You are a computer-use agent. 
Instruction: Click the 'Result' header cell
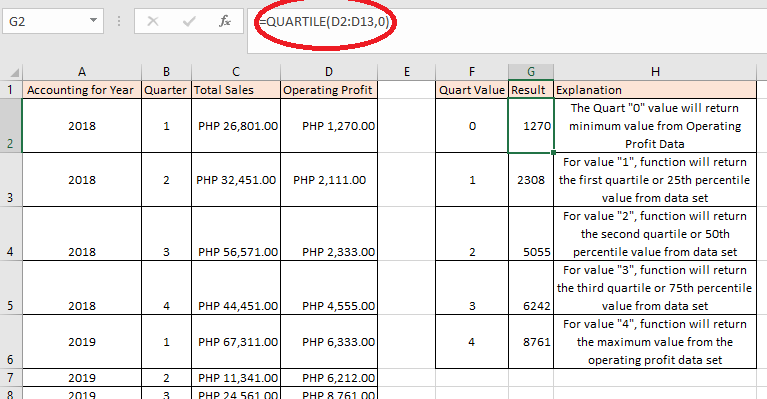pyautogui.click(x=531, y=89)
